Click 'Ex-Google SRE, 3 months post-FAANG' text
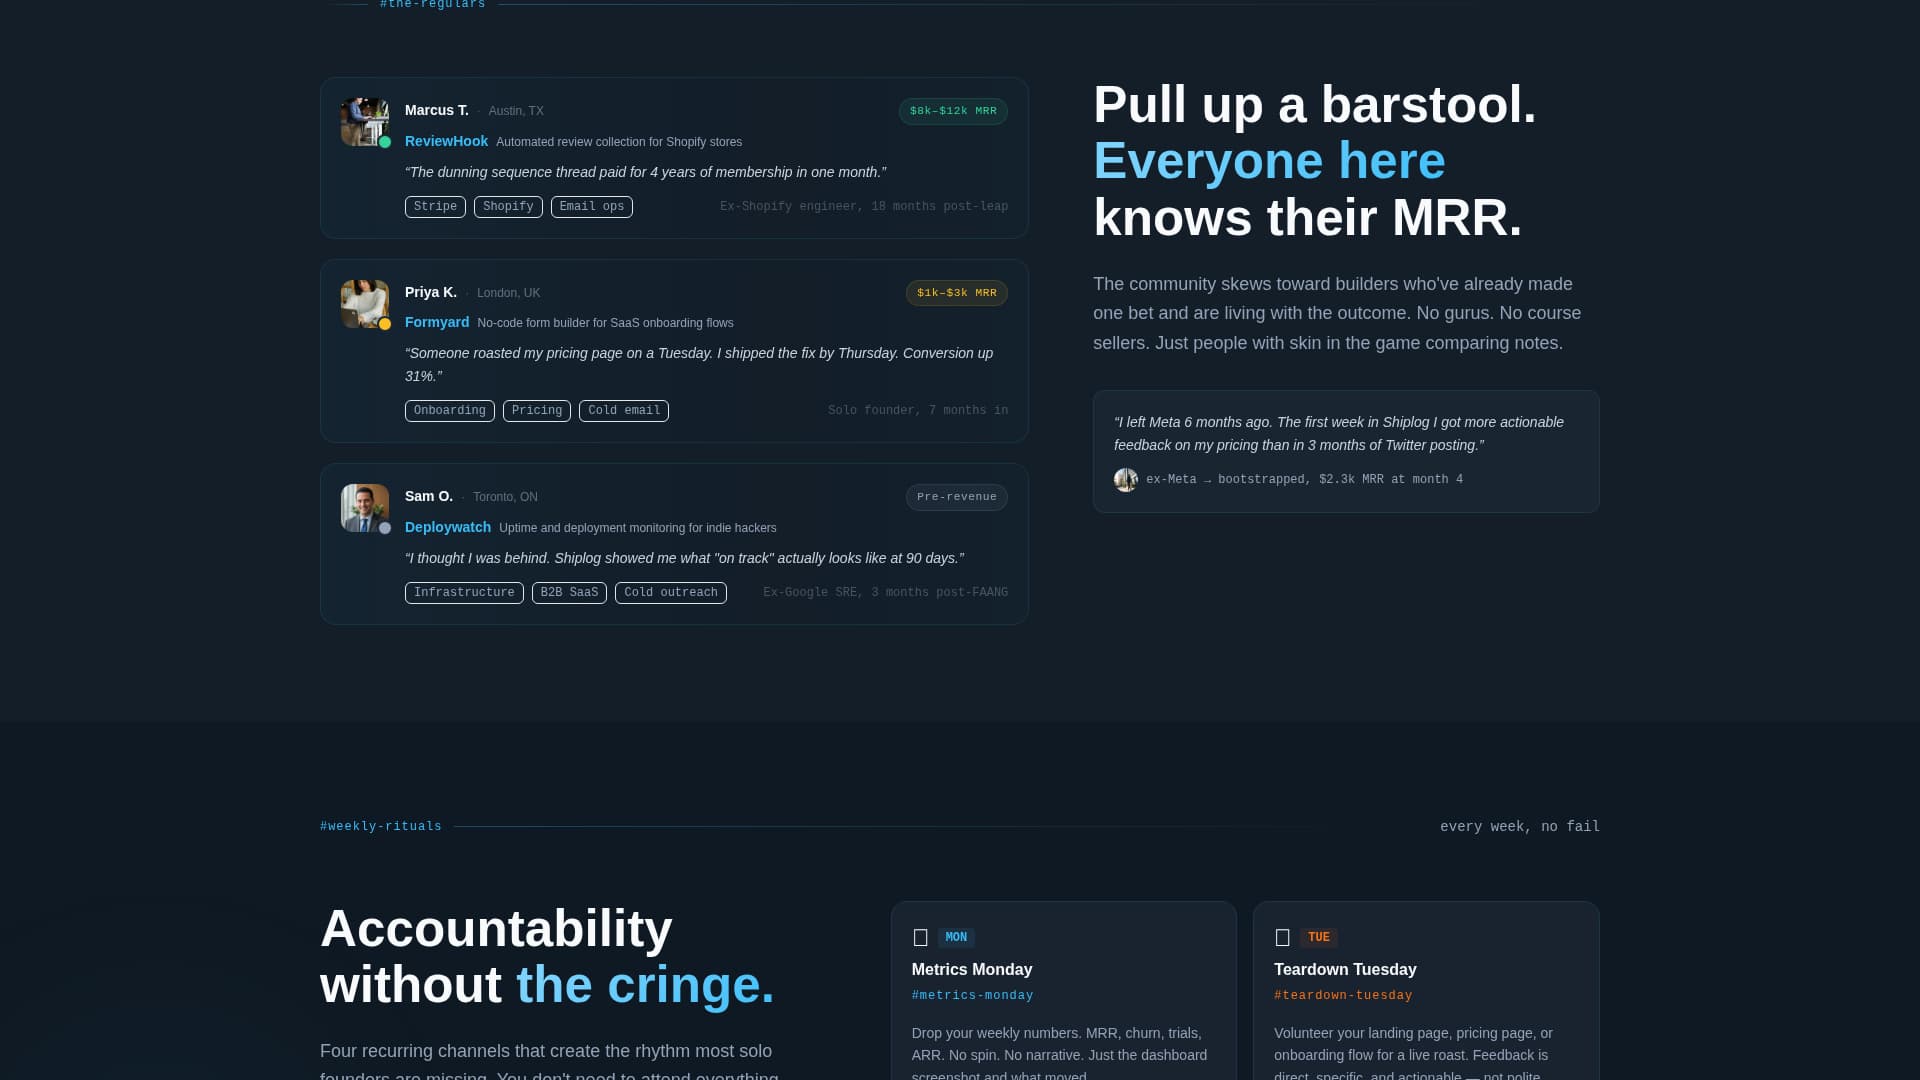Viewport: 1920px width, 1080px height. click(885, 593)
